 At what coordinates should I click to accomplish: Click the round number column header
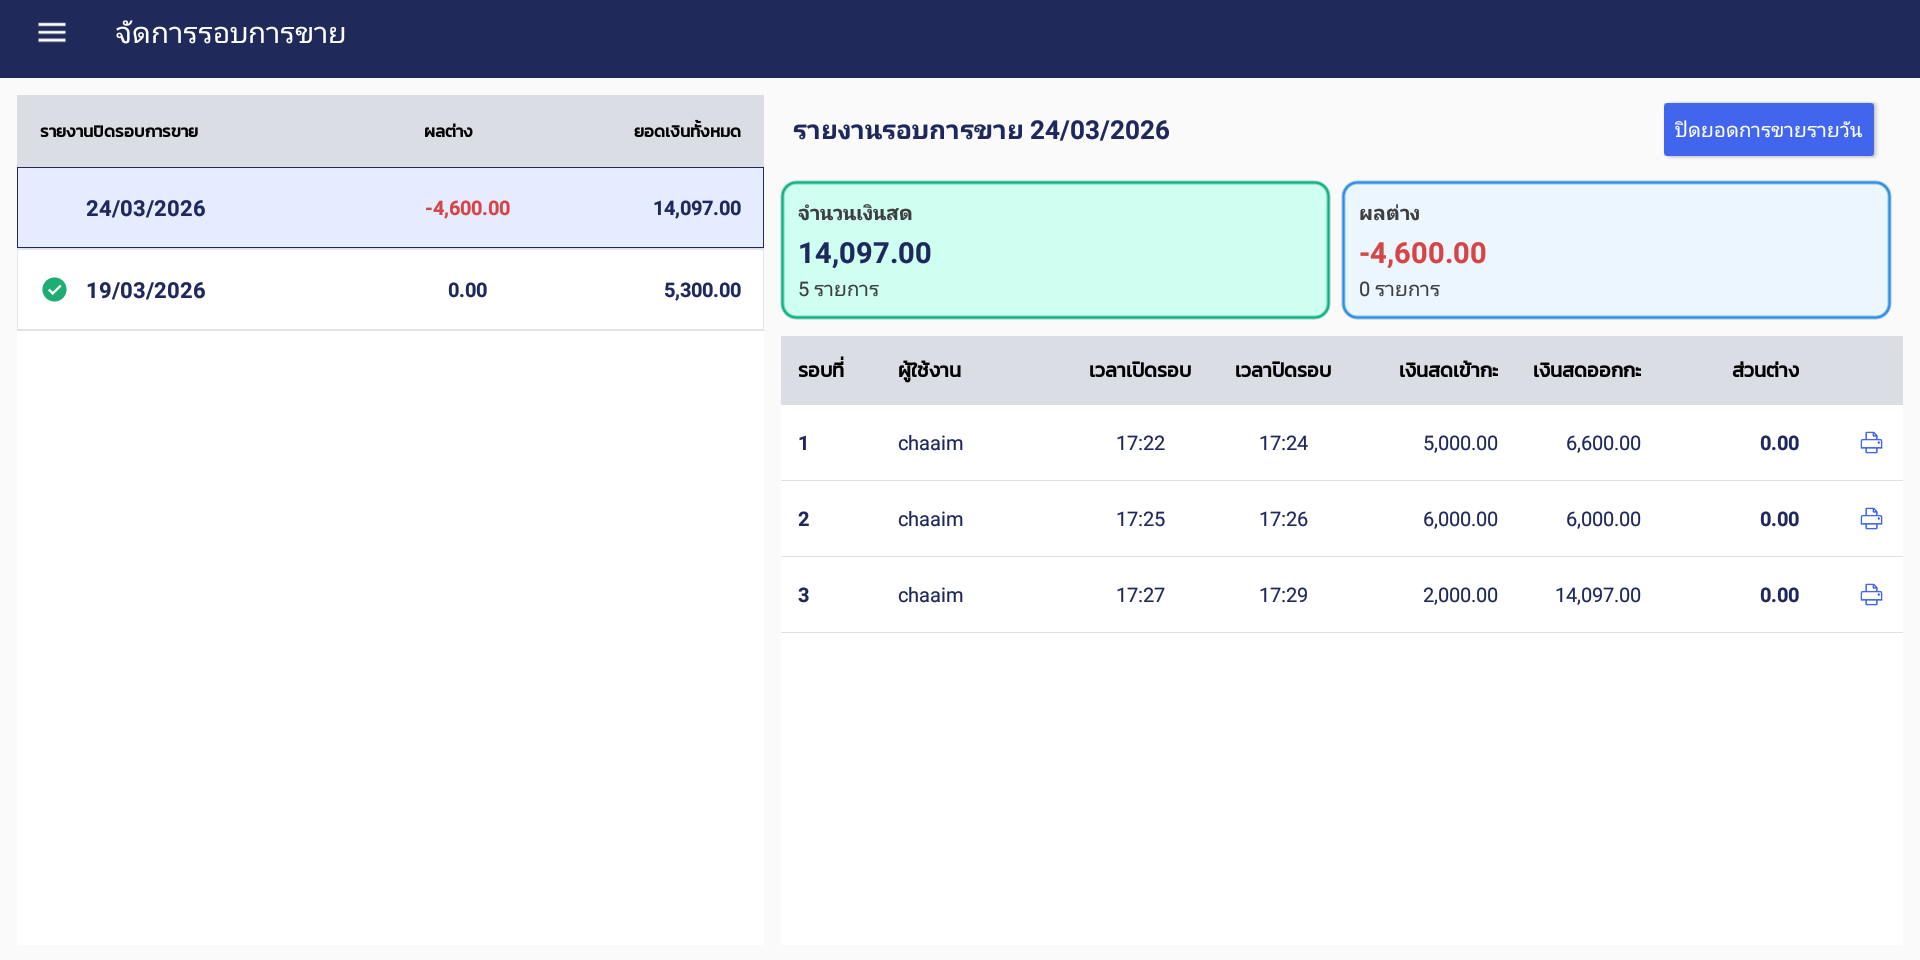coord(821,370)
